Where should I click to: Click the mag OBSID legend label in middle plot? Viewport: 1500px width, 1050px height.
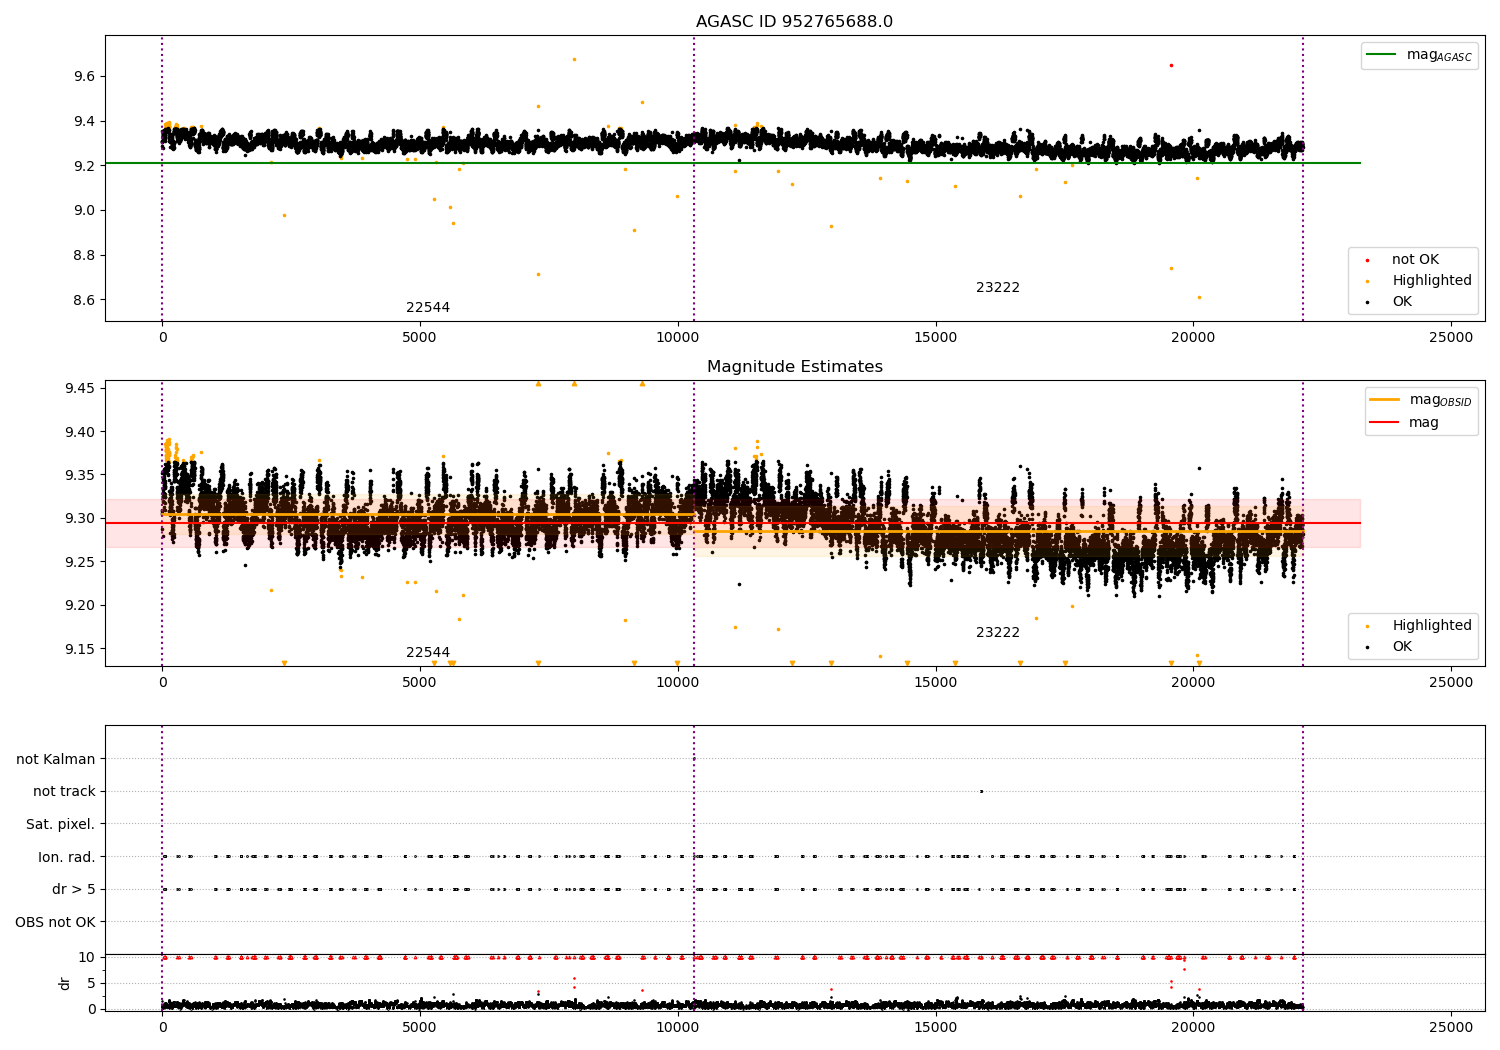1441,400
